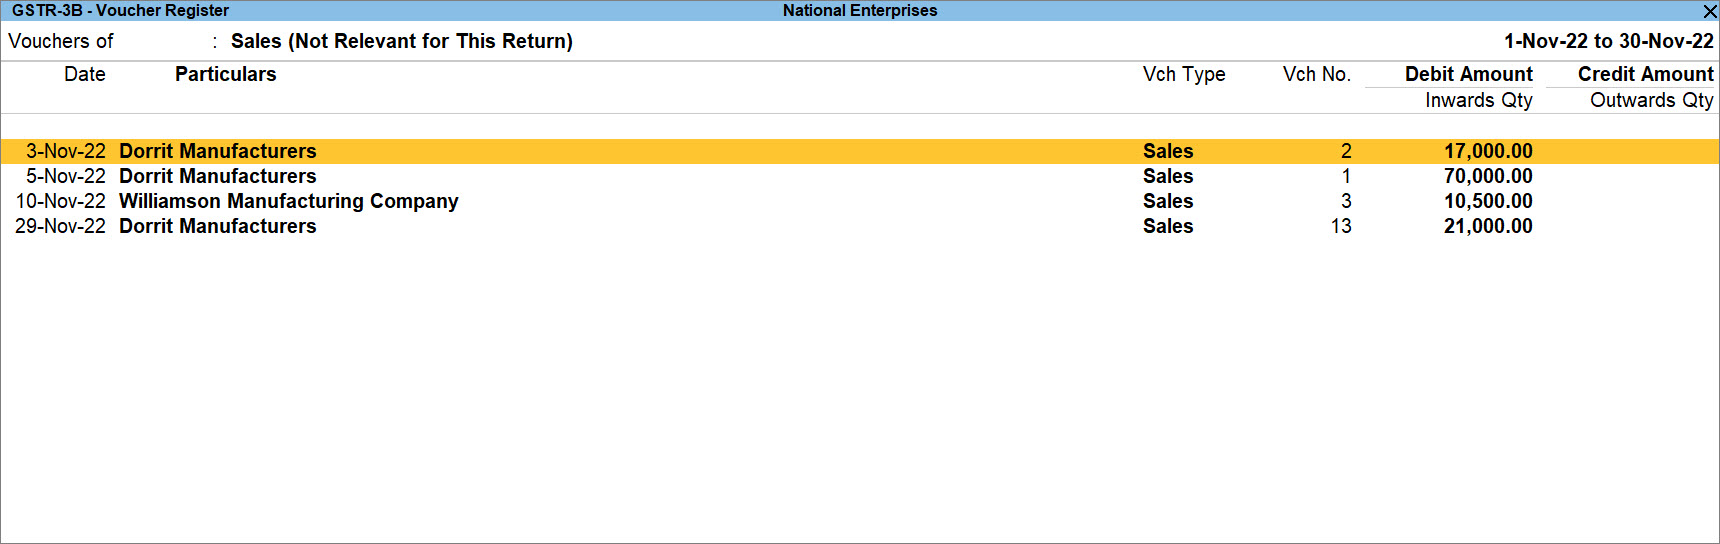Click the Credit Amount column header
The image size is (1720, 544).
(x=1645, y=74)
